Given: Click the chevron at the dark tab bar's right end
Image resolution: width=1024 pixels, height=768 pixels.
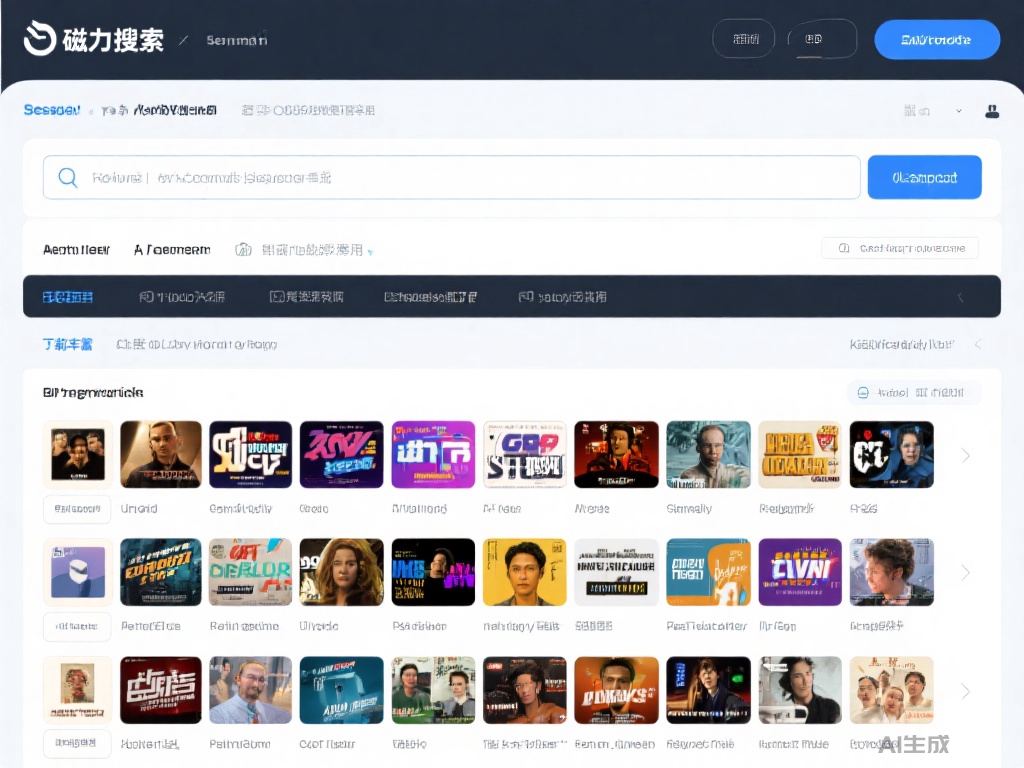Looking at the screenshot, I should tap(961, 297).
